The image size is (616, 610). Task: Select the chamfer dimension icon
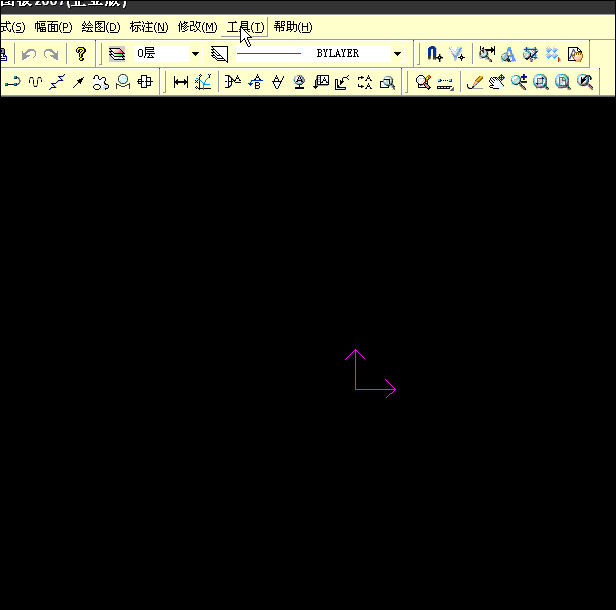pyautogui.click(x=233, y=82)
